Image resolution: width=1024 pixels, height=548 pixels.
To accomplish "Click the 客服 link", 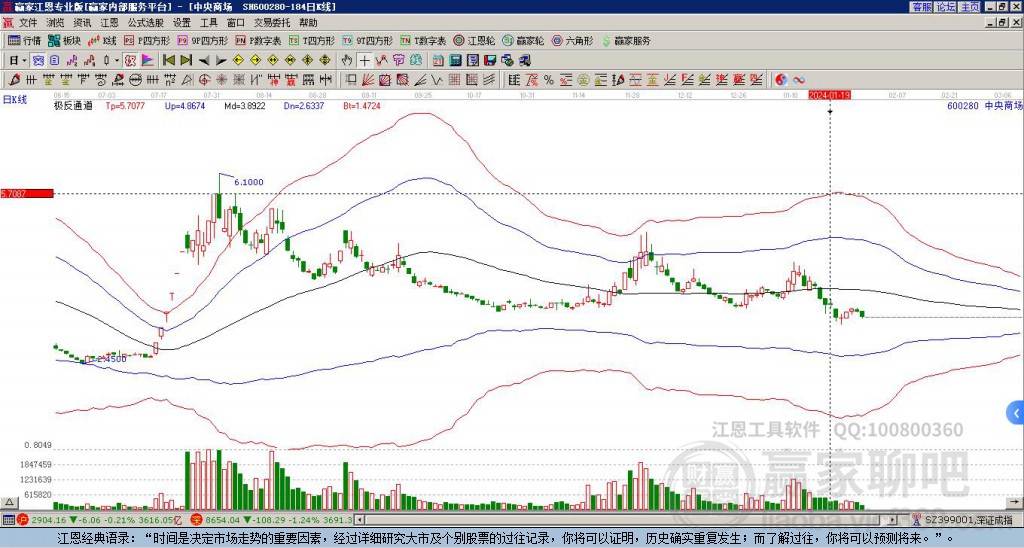I will click(x=922, y=7).
